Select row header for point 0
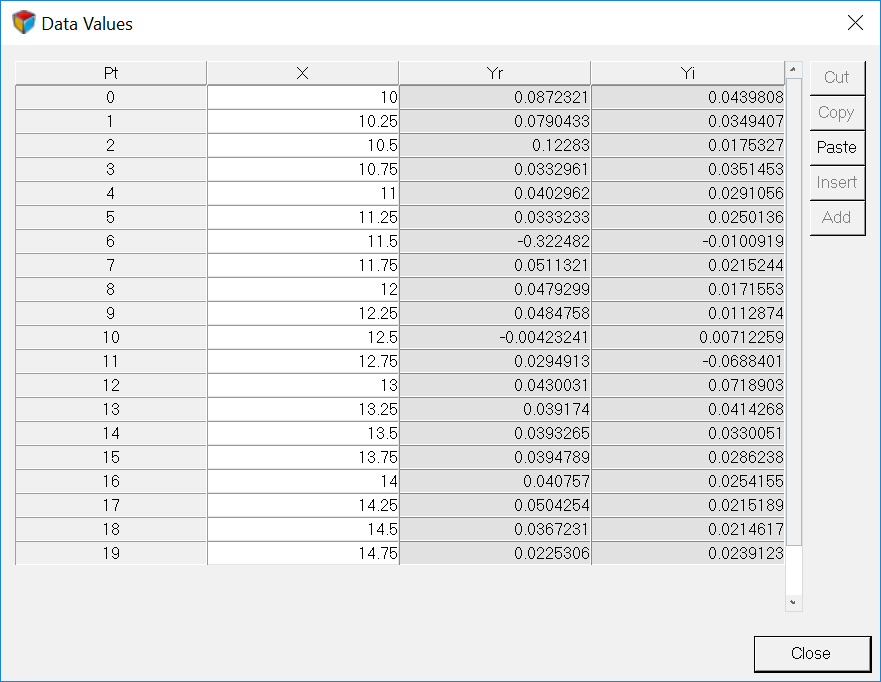The height and width of the screenshot is (682, 881). (x=111, y=97)
